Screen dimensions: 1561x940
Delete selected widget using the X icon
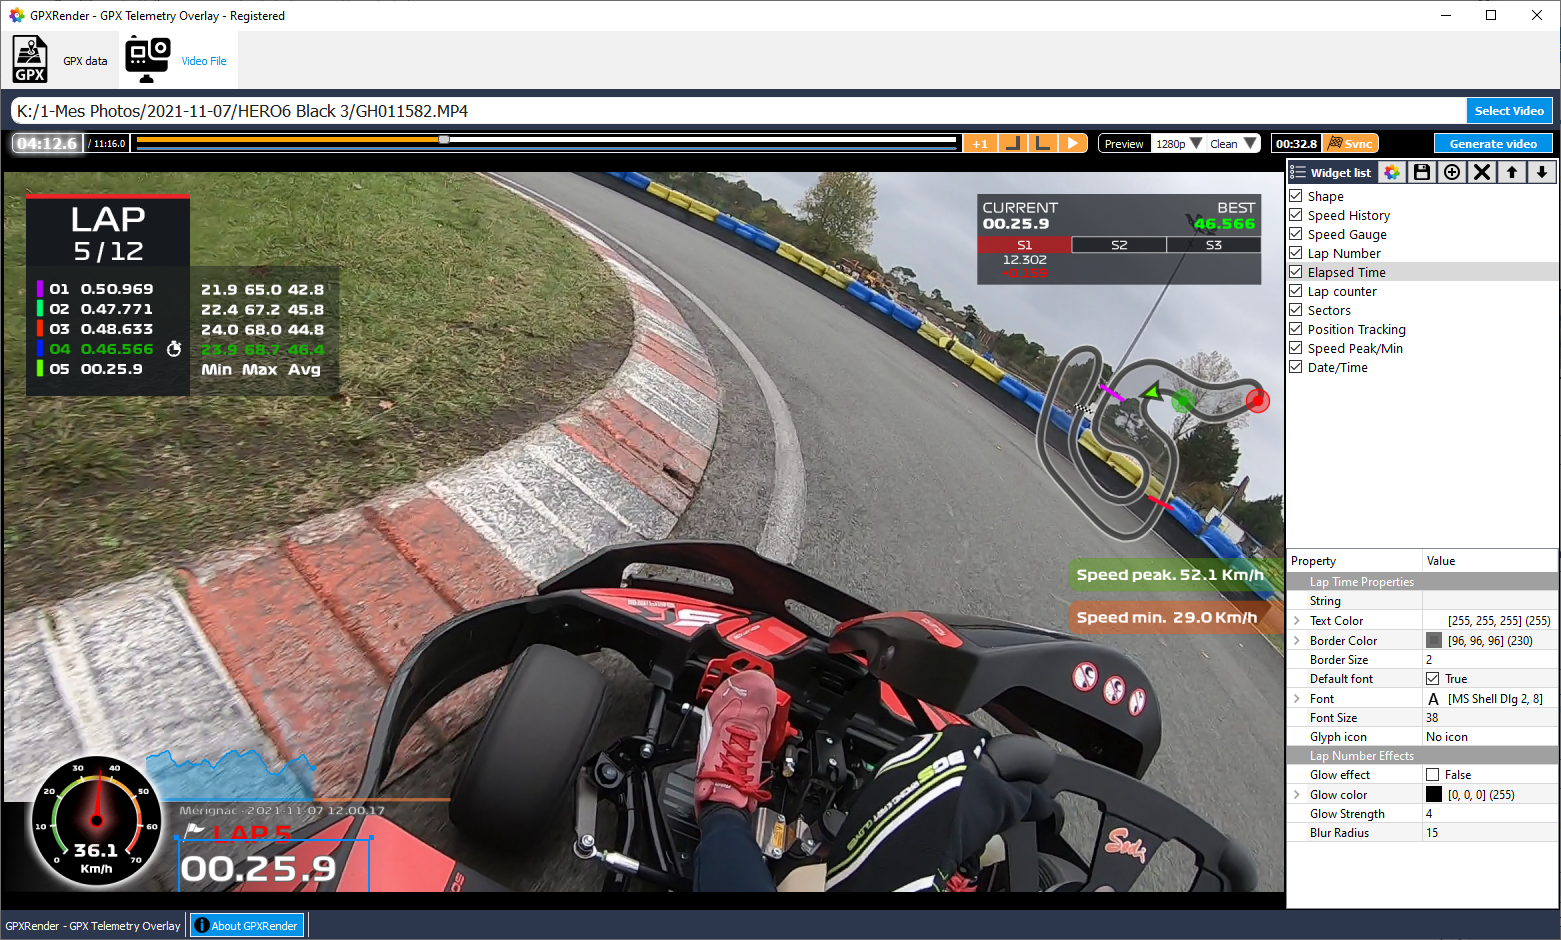click(x=1481, y=172)
